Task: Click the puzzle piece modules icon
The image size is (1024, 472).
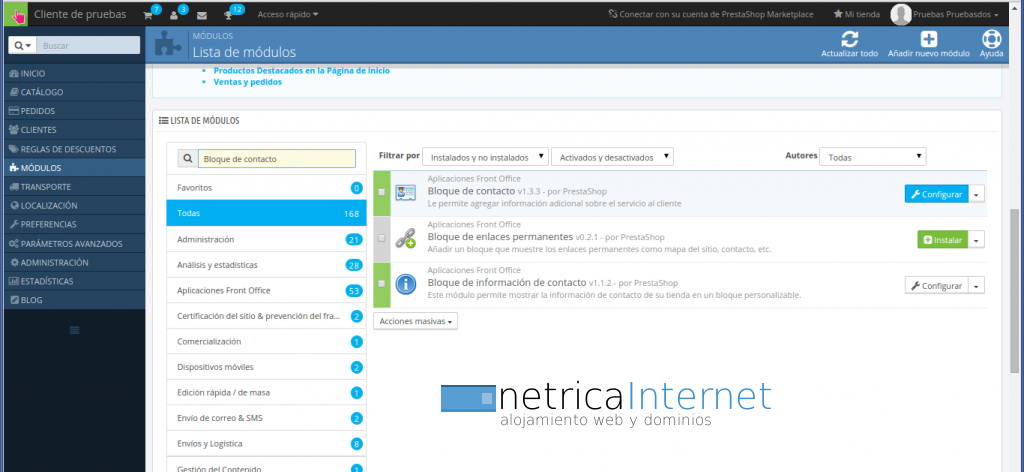Action: pos(168,44)
